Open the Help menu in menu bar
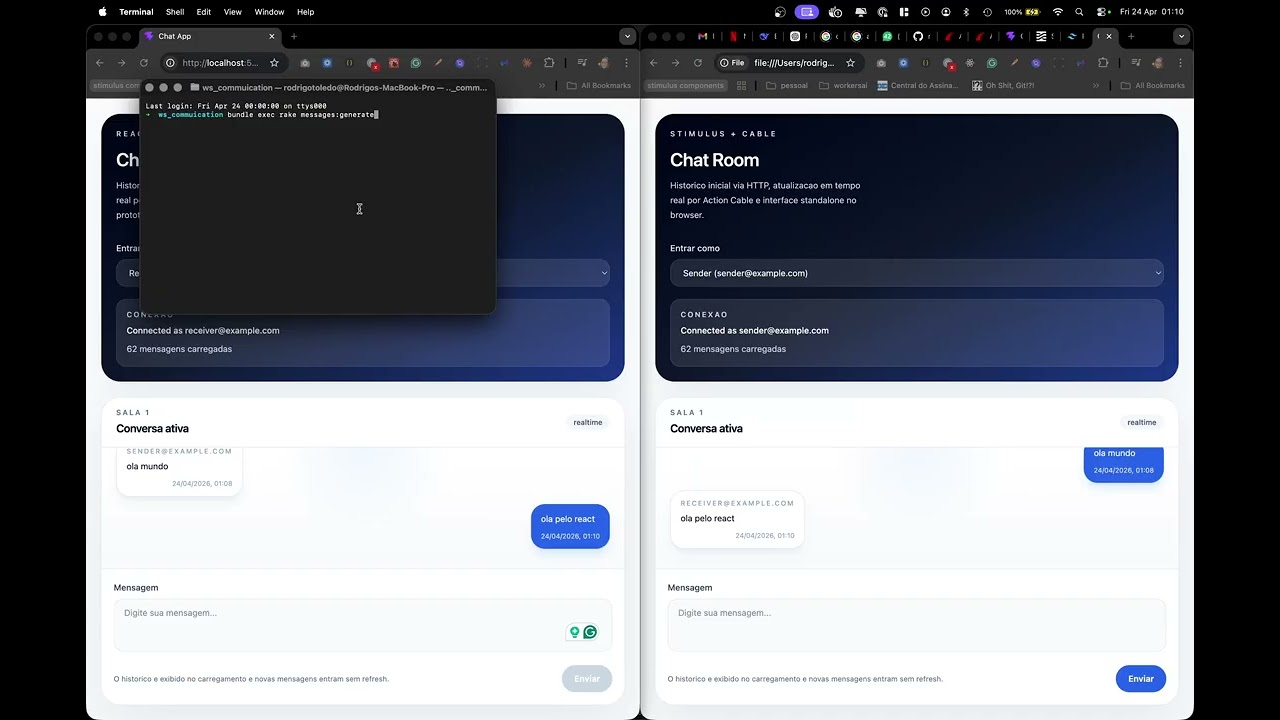 tap(306, 12)
